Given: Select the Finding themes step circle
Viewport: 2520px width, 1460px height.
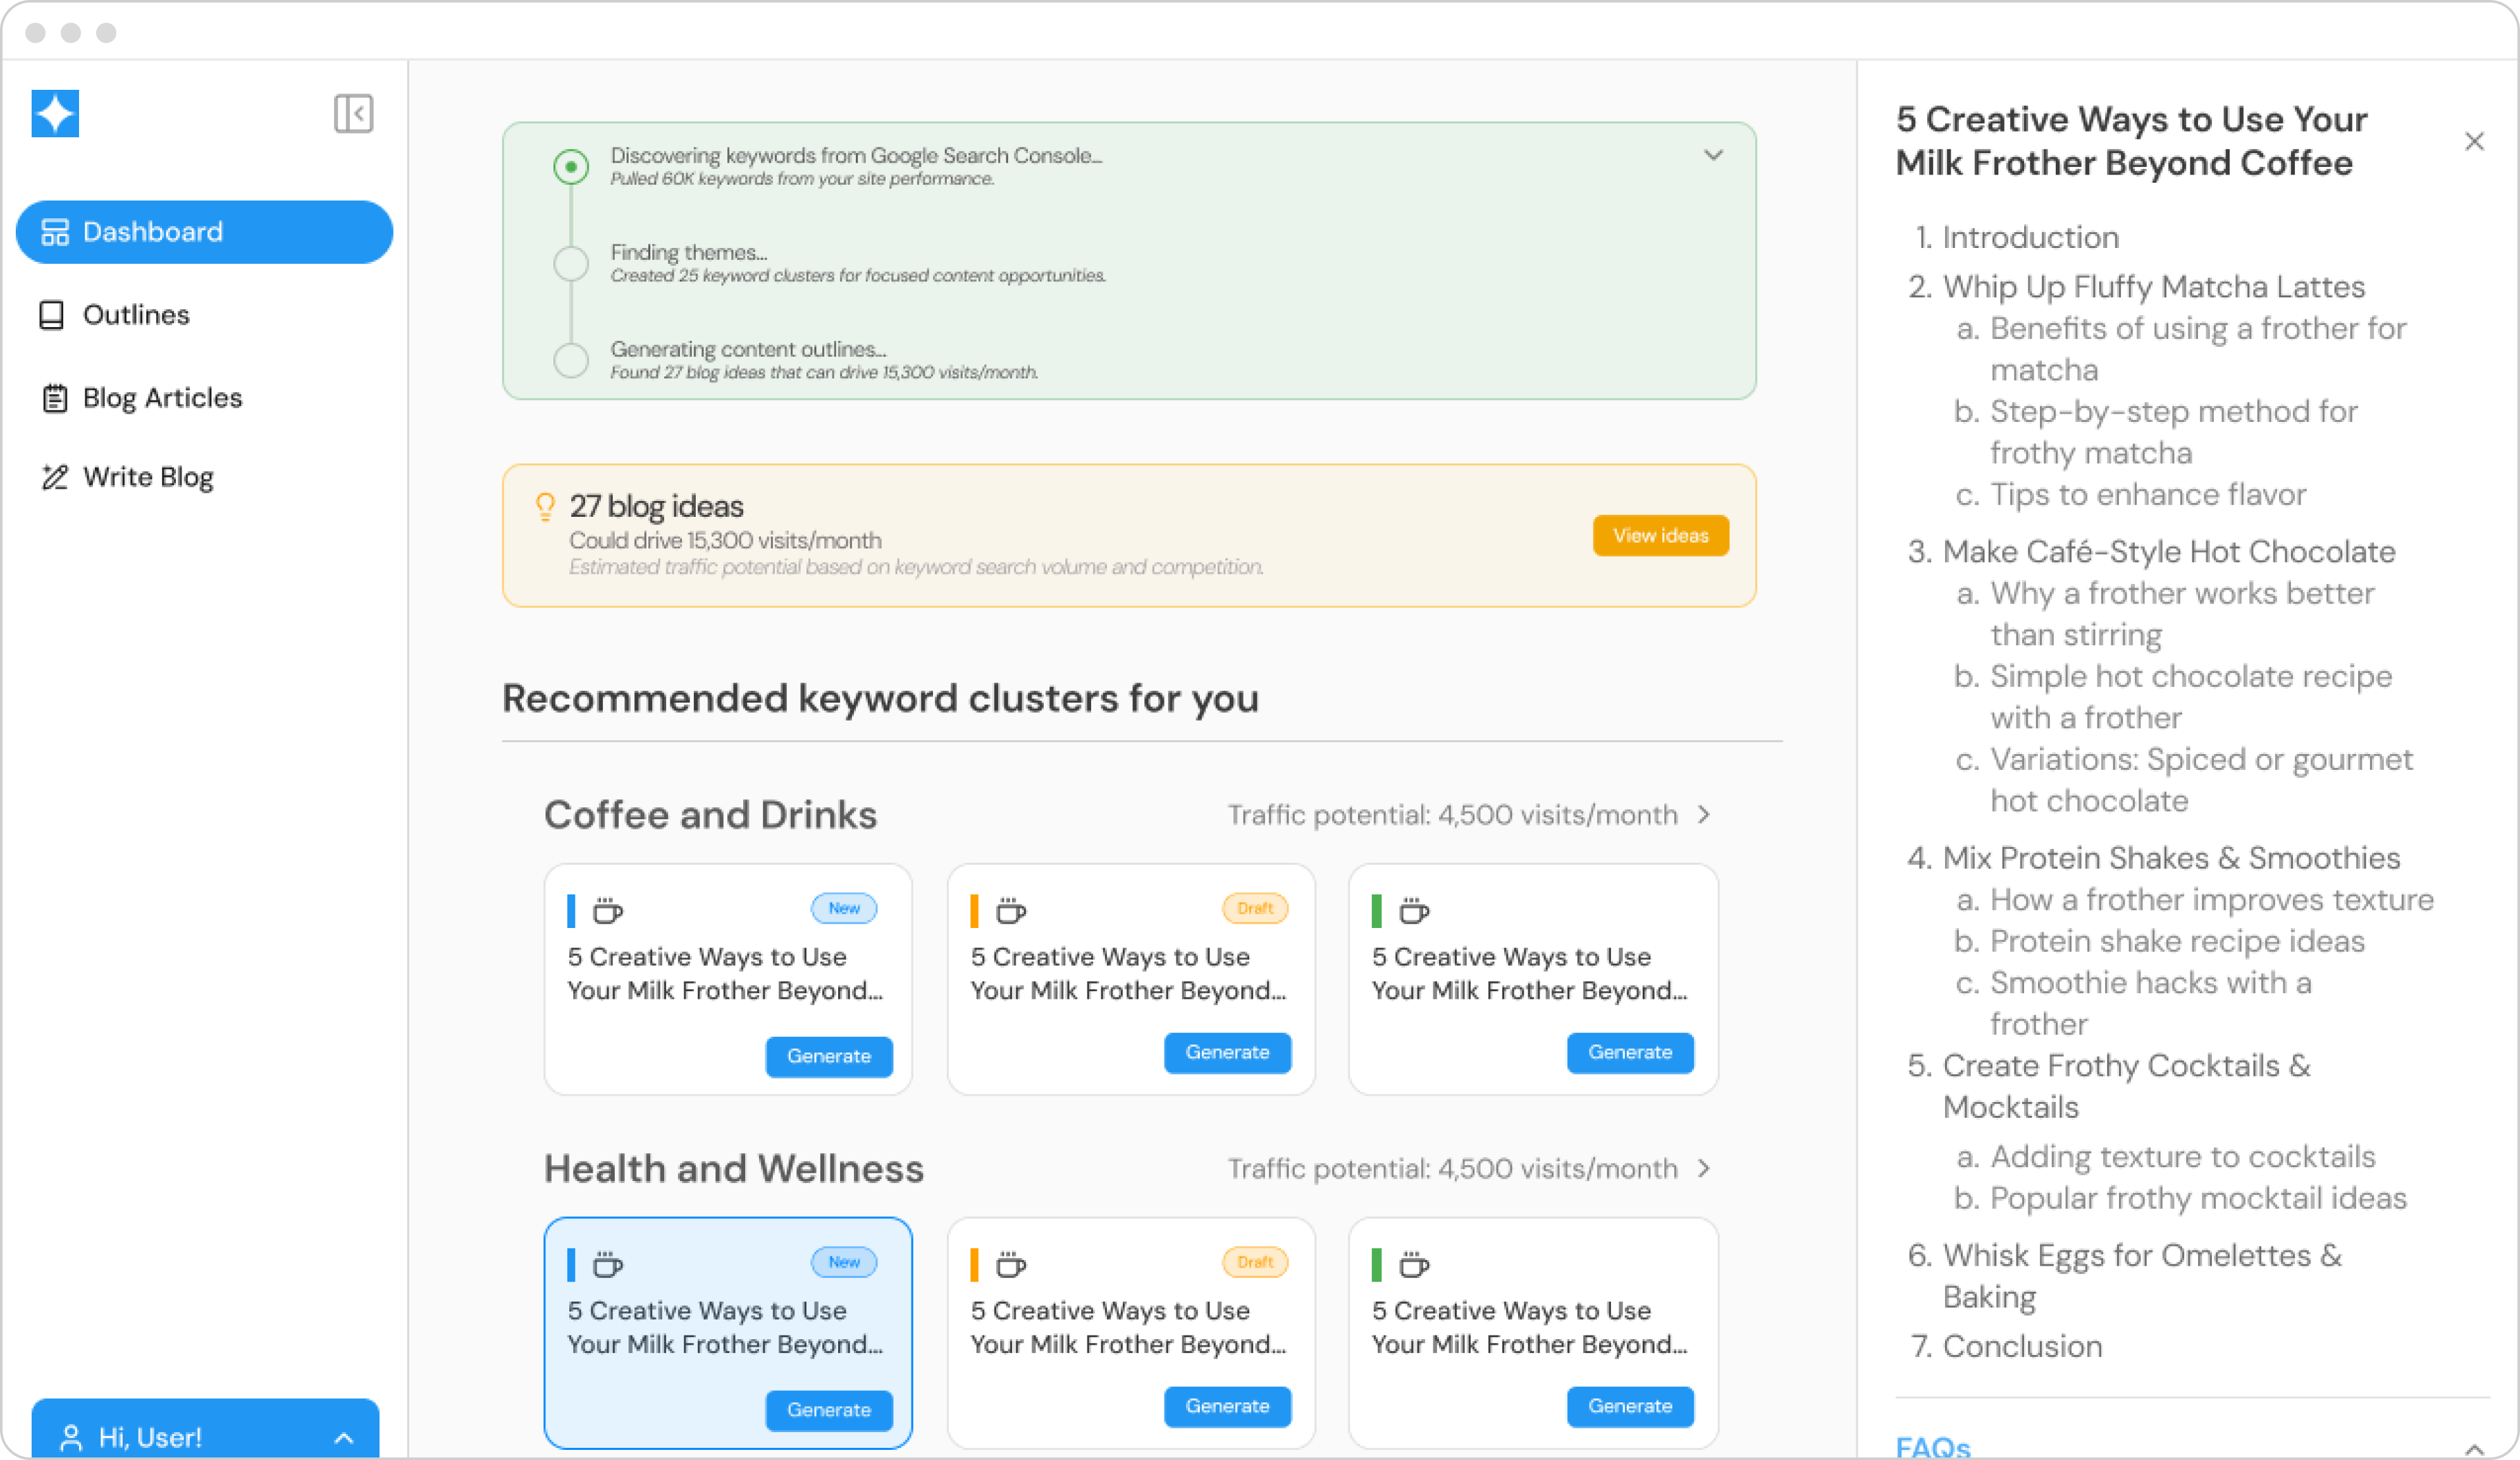Looking at the screenshot, I should tap(571, 263).
